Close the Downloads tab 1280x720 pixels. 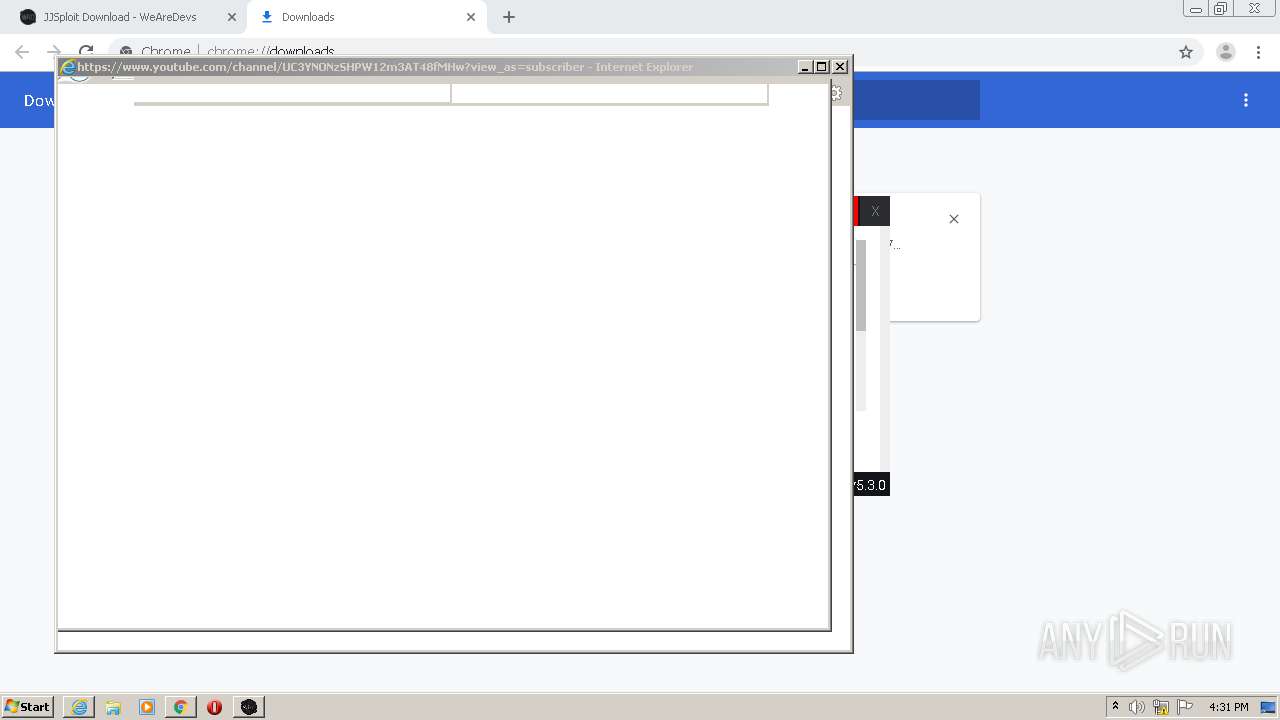click(471, 17)
